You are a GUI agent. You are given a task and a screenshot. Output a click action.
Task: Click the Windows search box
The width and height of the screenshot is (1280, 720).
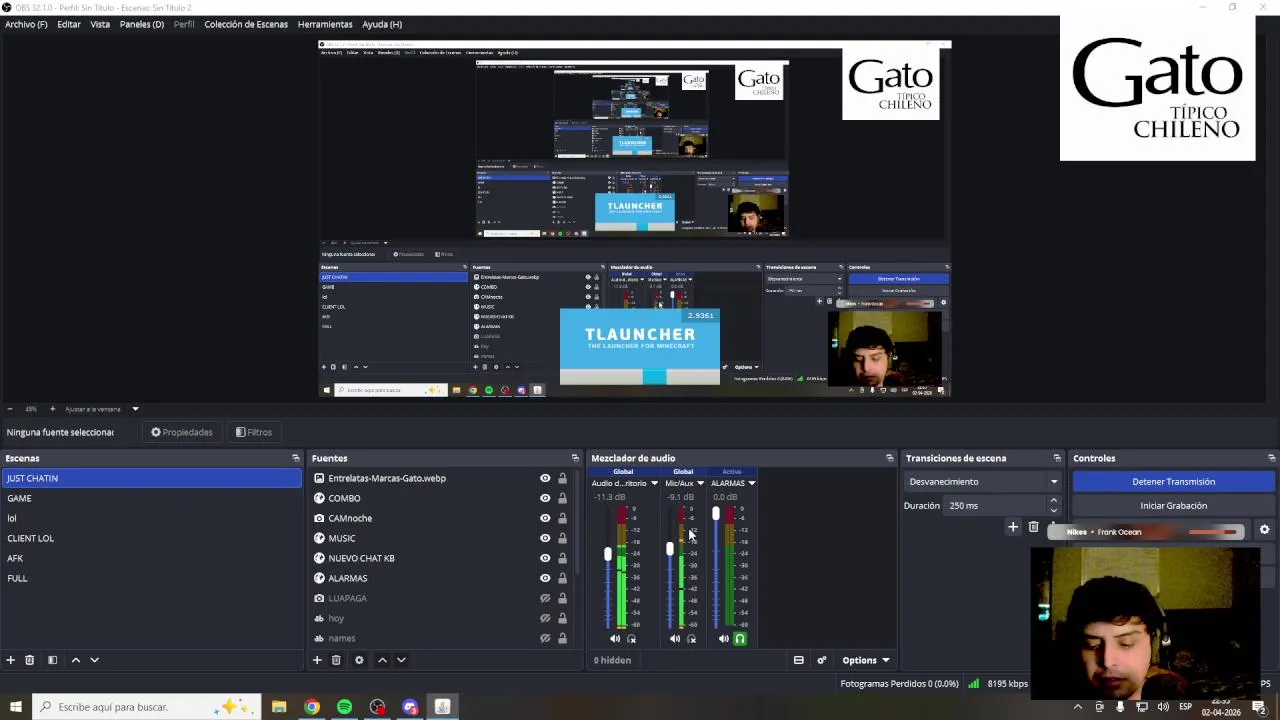click(x=147, y=707)
